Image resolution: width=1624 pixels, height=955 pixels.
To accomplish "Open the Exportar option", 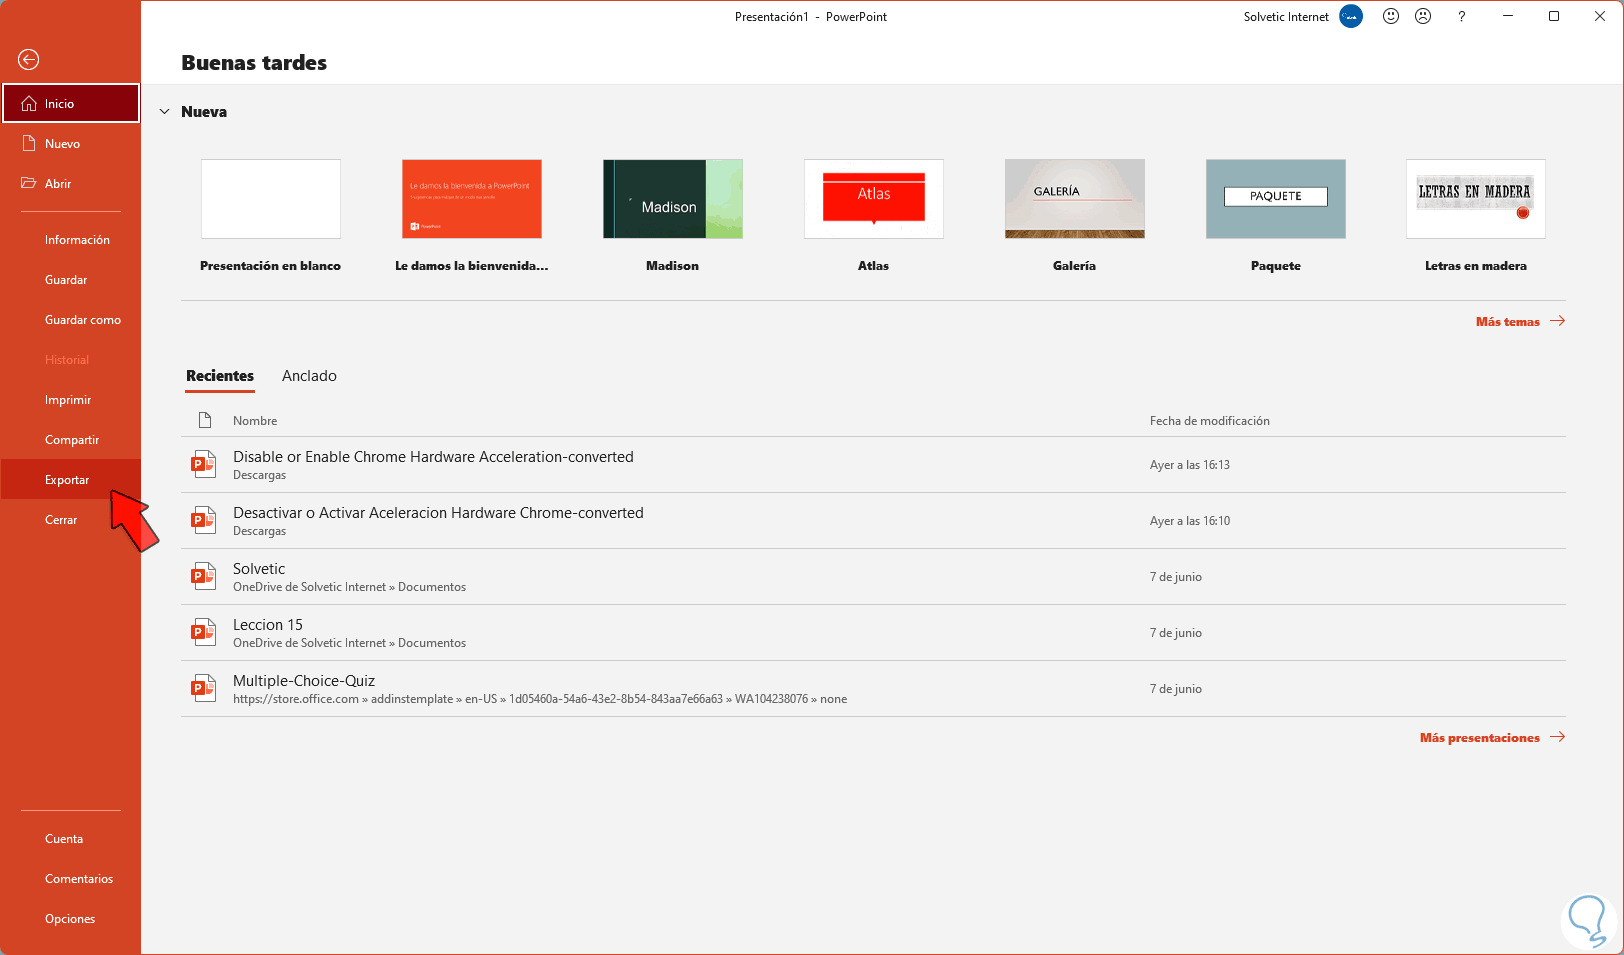I will click(x=71, y=480).
